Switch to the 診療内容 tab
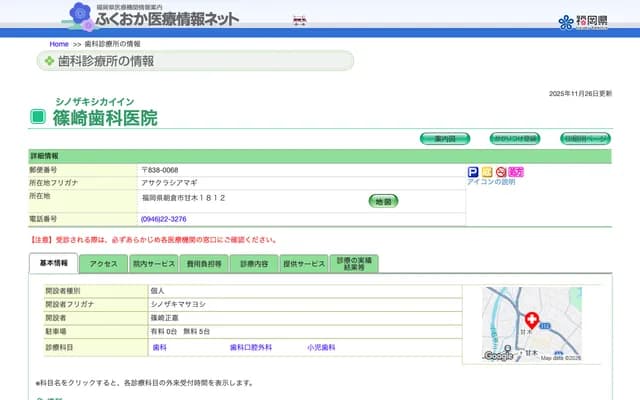The image size is (640, 400). 254,264
